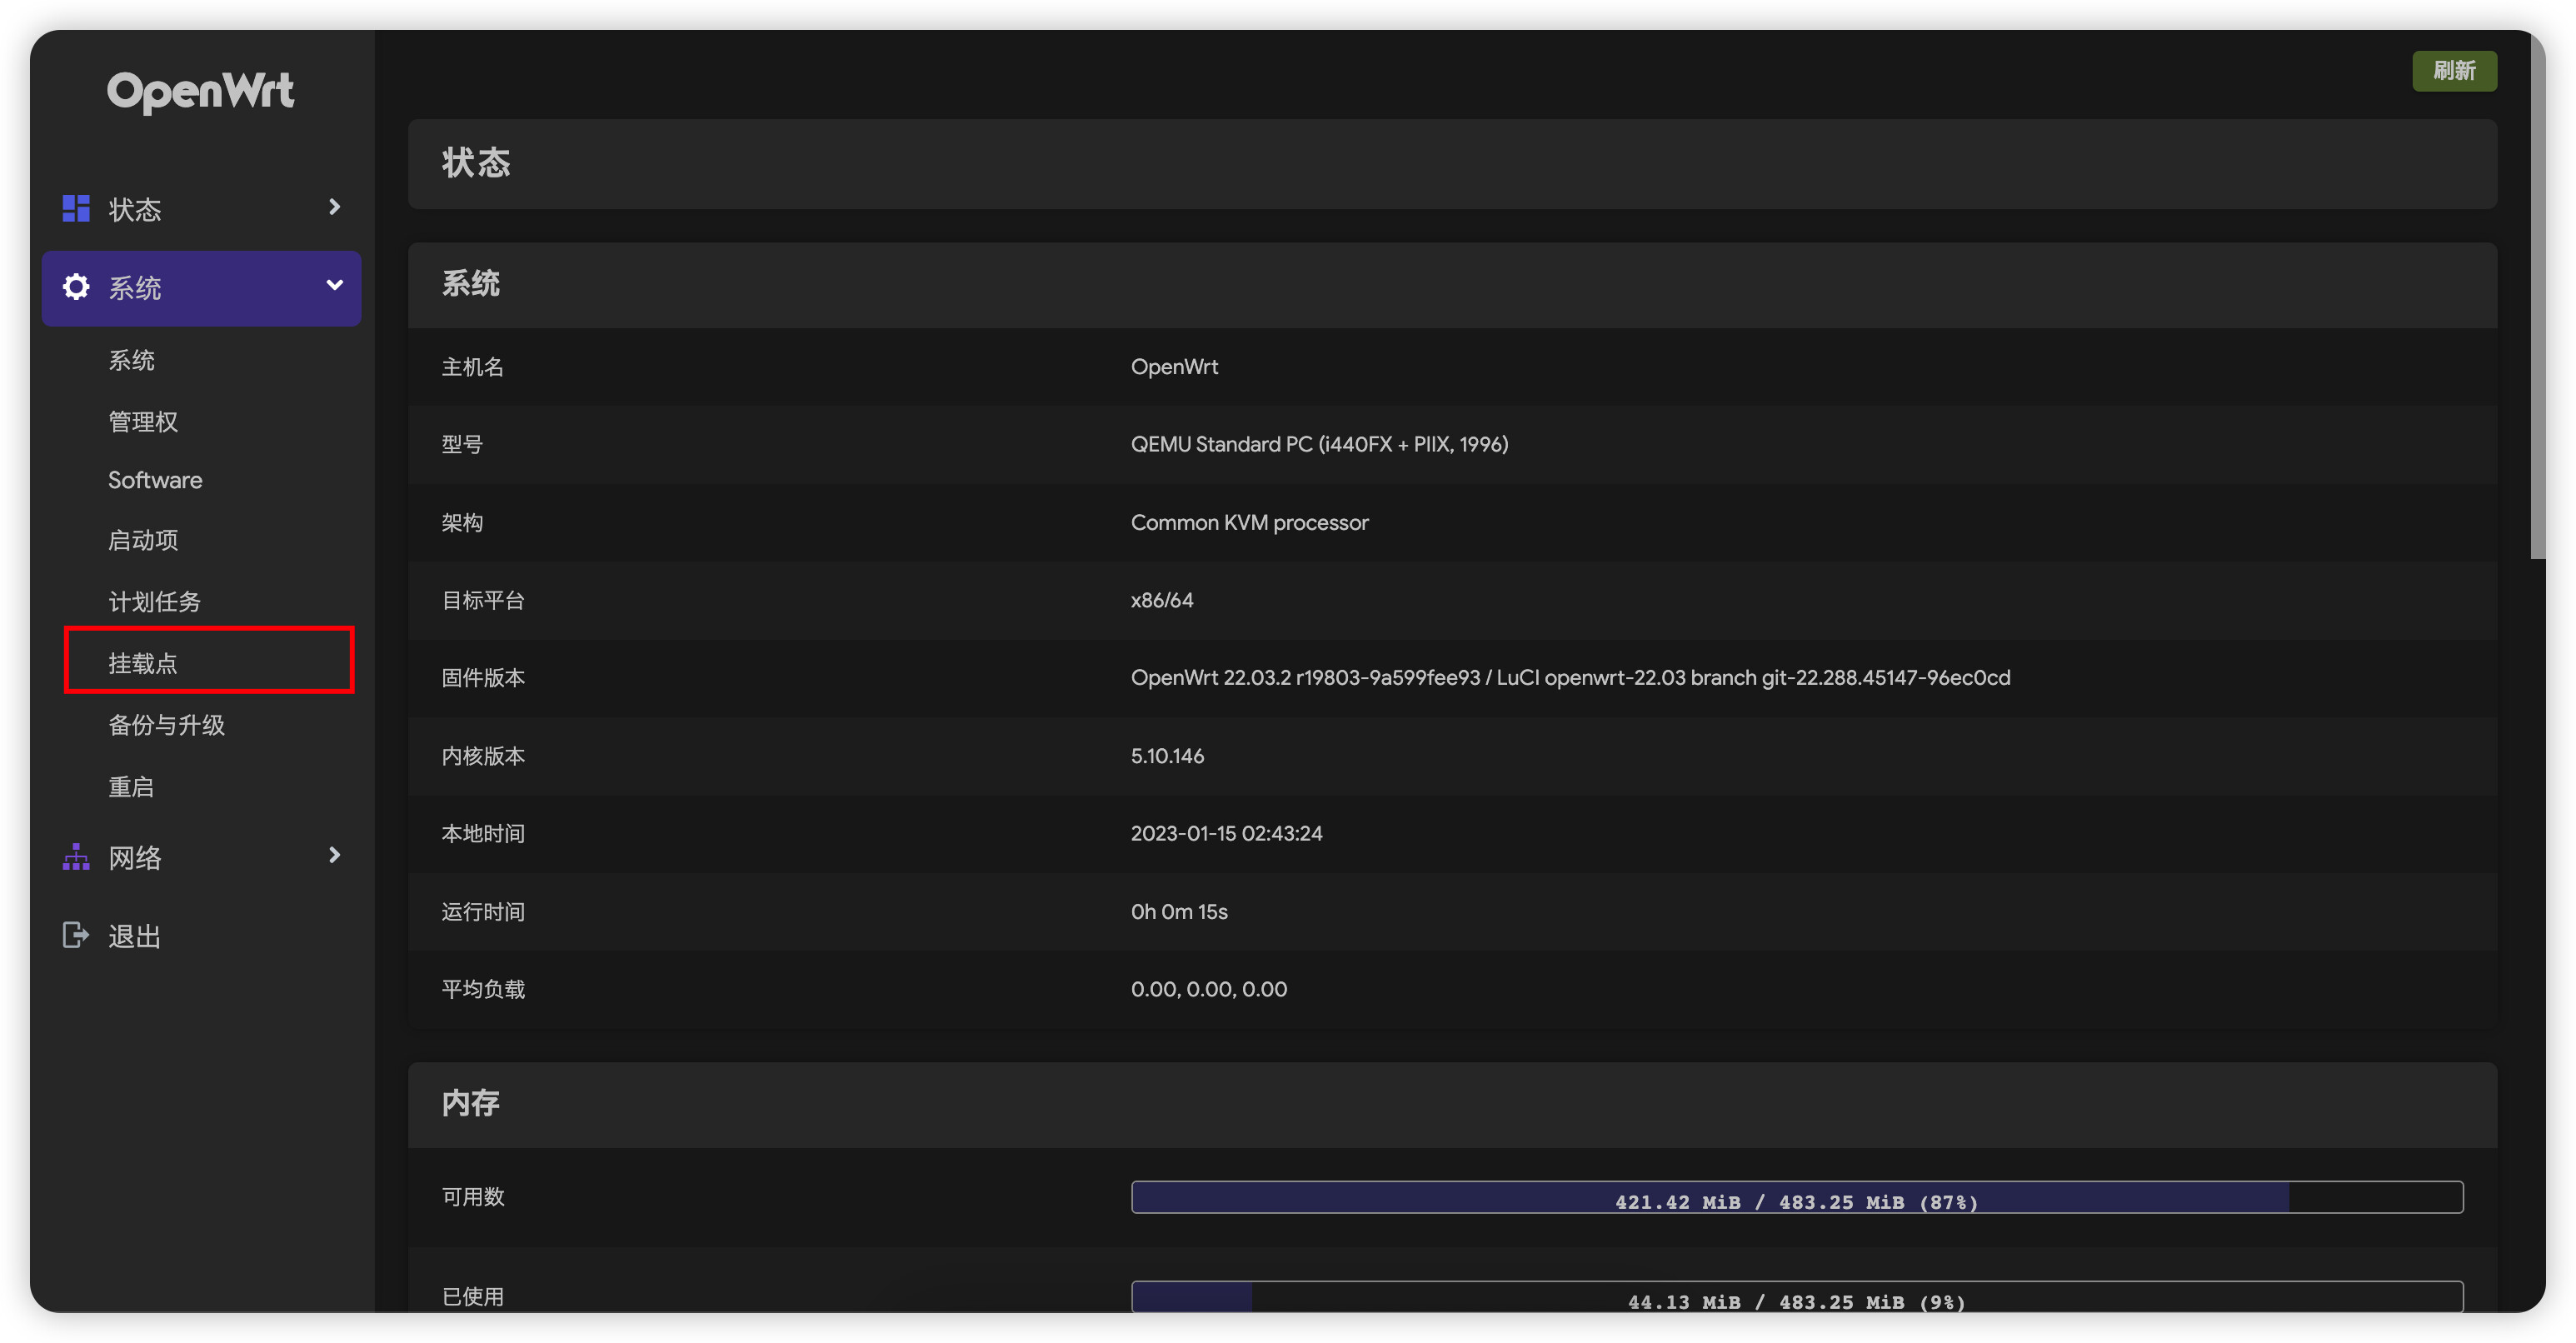The width and height of the screenshot is (2576, 1343).
Task: Click the 状态 page heading
Action: (x=476, y=163)
